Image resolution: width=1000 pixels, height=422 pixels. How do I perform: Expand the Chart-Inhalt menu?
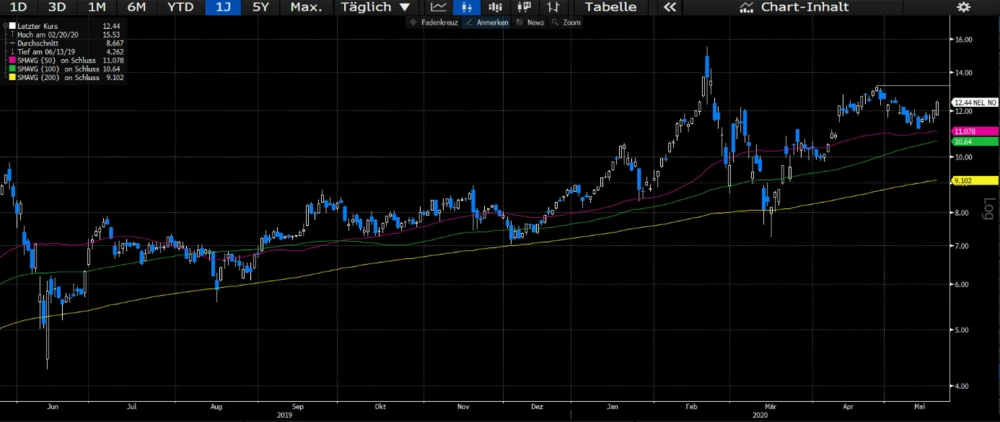(795, 7)
